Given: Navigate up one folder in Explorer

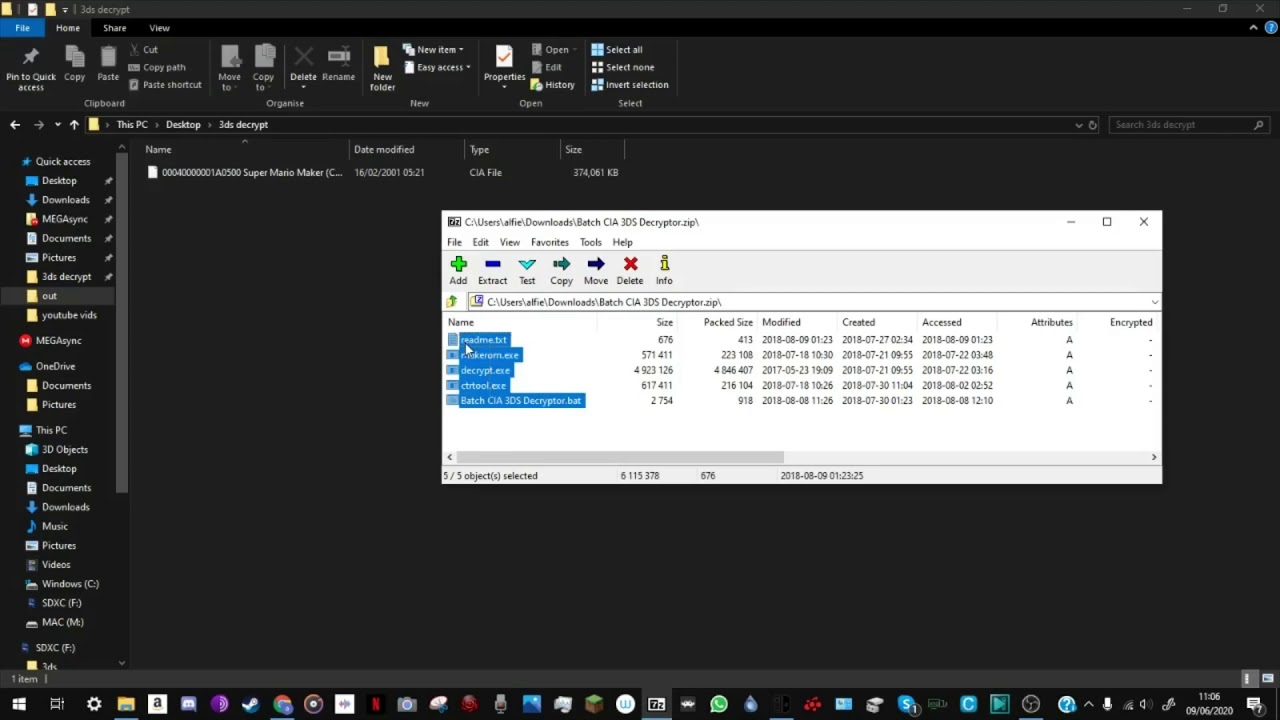Looking at the screenshot, I should (74, 125).
